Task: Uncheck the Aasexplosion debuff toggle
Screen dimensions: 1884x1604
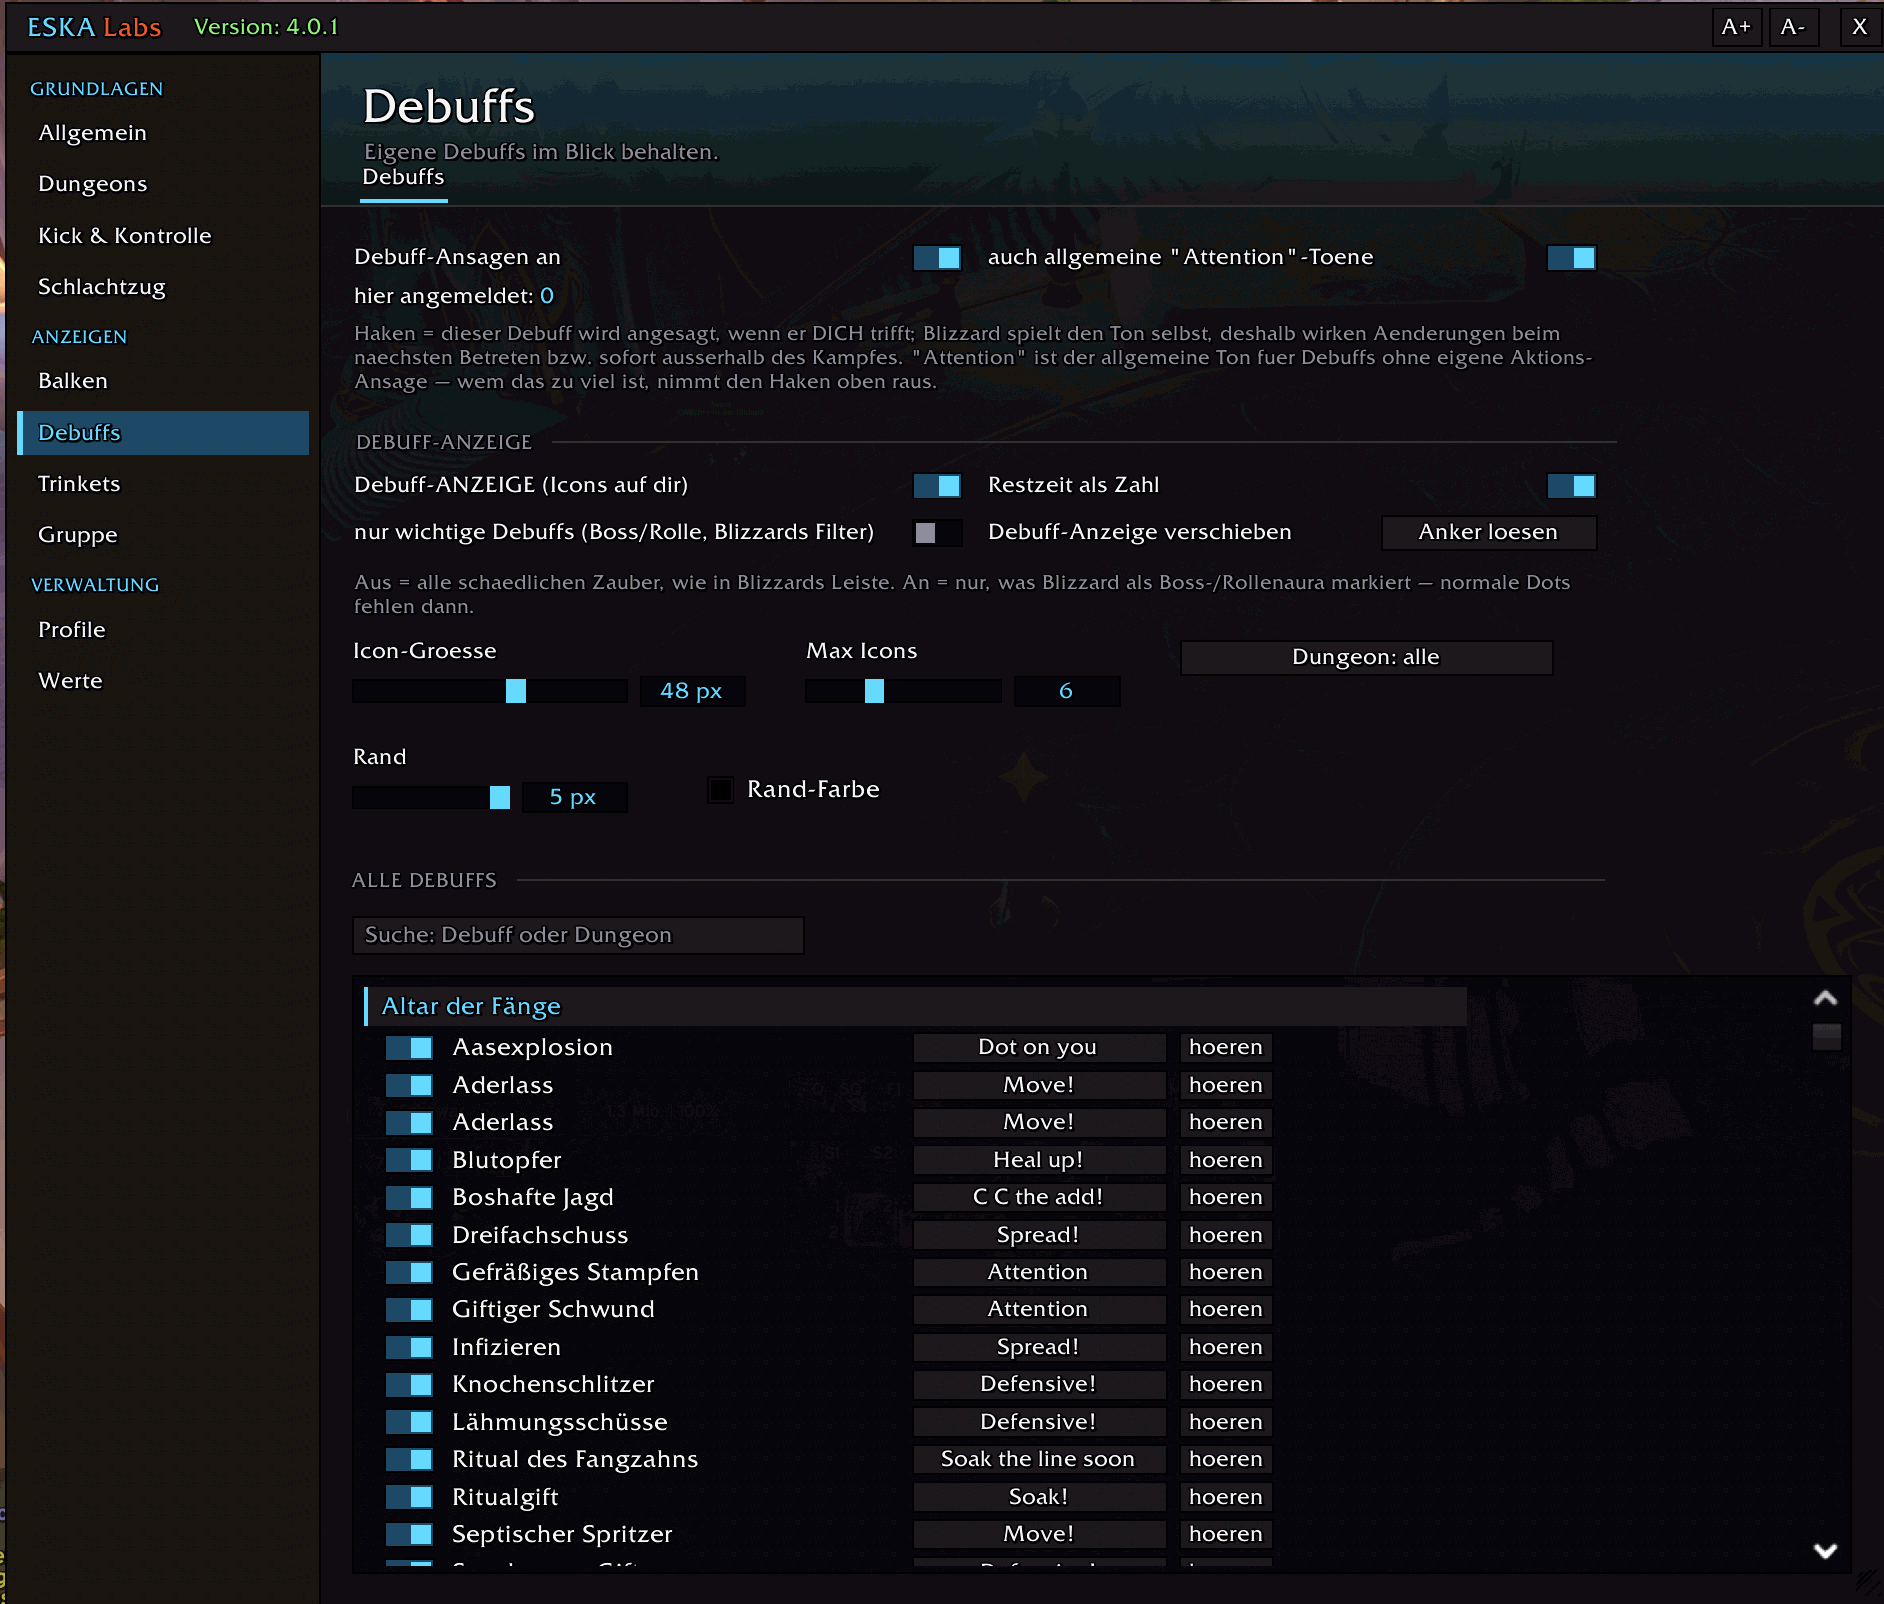Action: 409,1048
